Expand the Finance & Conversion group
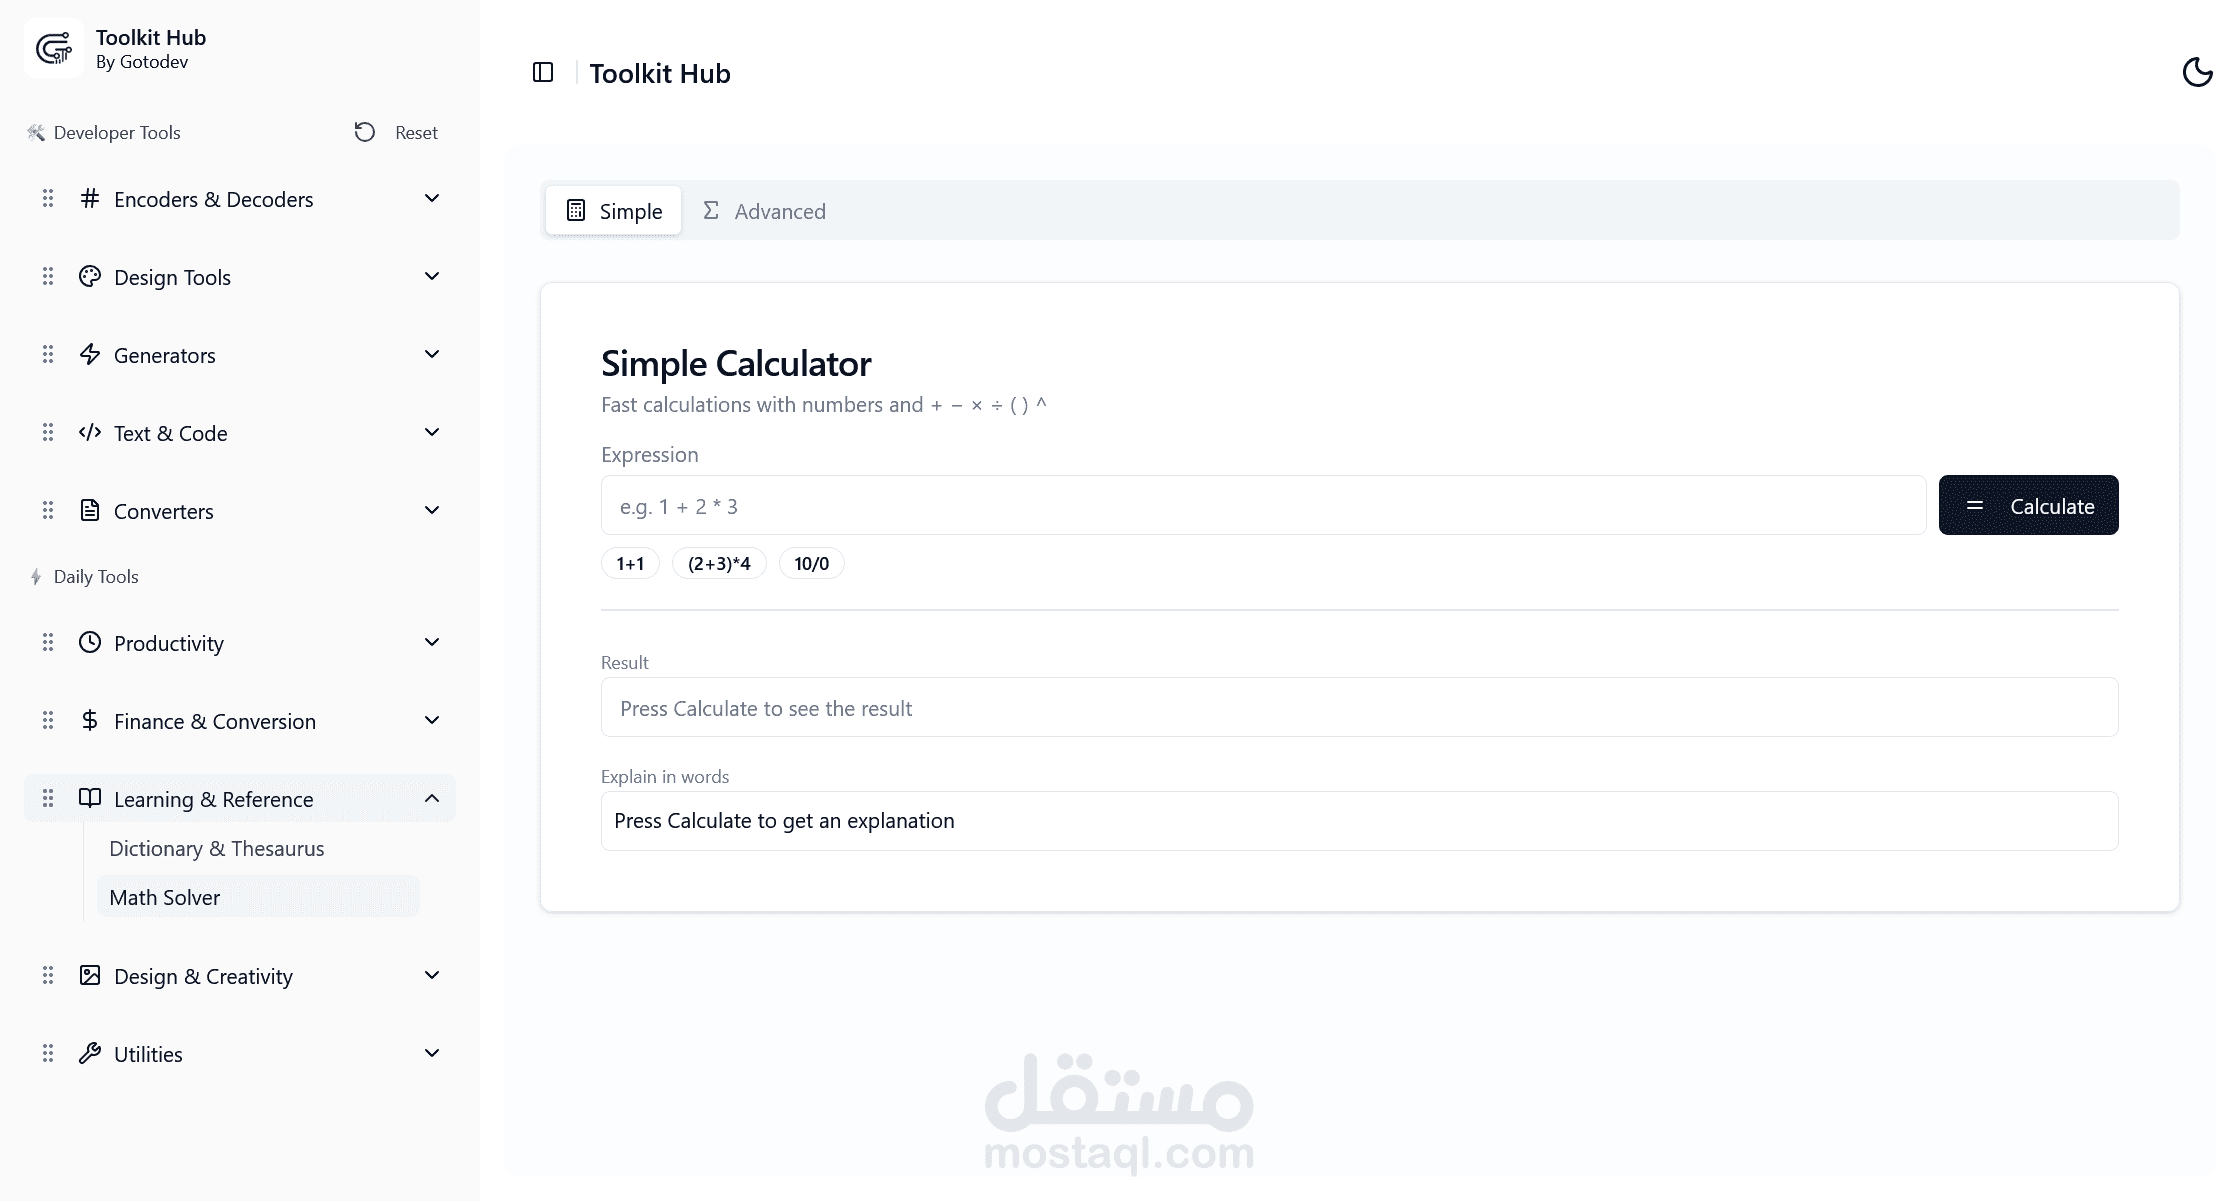This screenshot has width=2239, height=1201. point(432,721)
